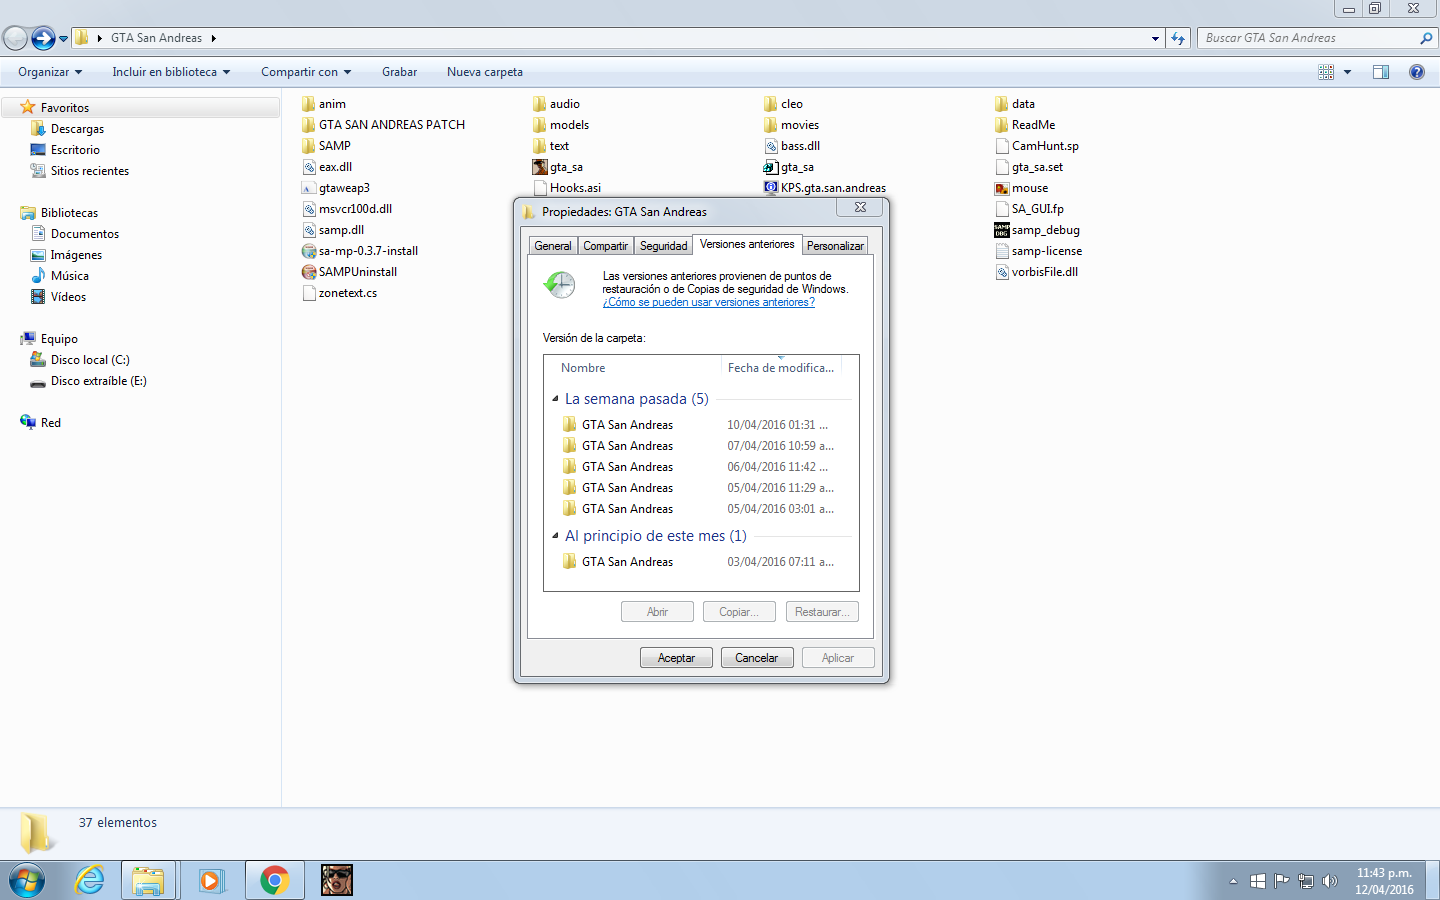Refresh the folder address bar

coord(1178,38)
